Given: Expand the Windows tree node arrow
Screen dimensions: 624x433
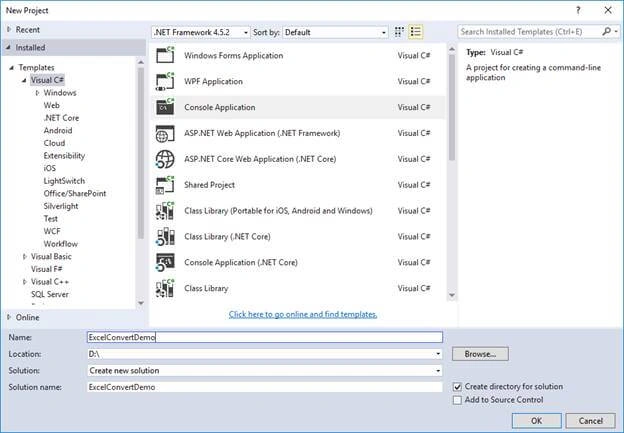Looking at the screenshot, I should (37, 93).
